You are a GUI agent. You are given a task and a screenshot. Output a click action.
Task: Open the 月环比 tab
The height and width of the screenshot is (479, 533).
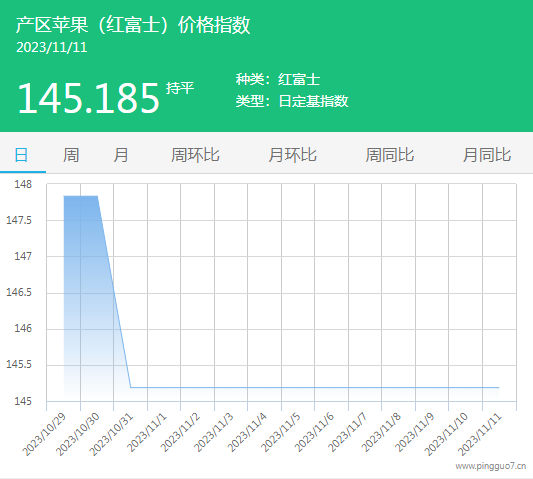point(292,155)
